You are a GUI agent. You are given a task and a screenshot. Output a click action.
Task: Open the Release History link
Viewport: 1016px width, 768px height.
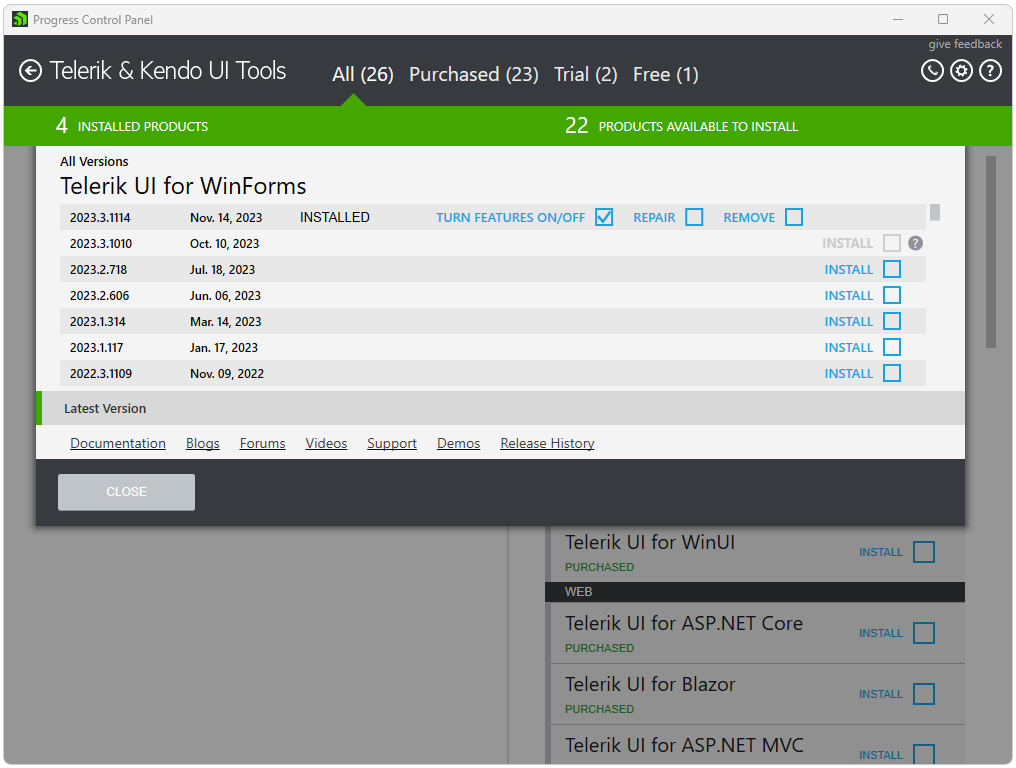546,442
